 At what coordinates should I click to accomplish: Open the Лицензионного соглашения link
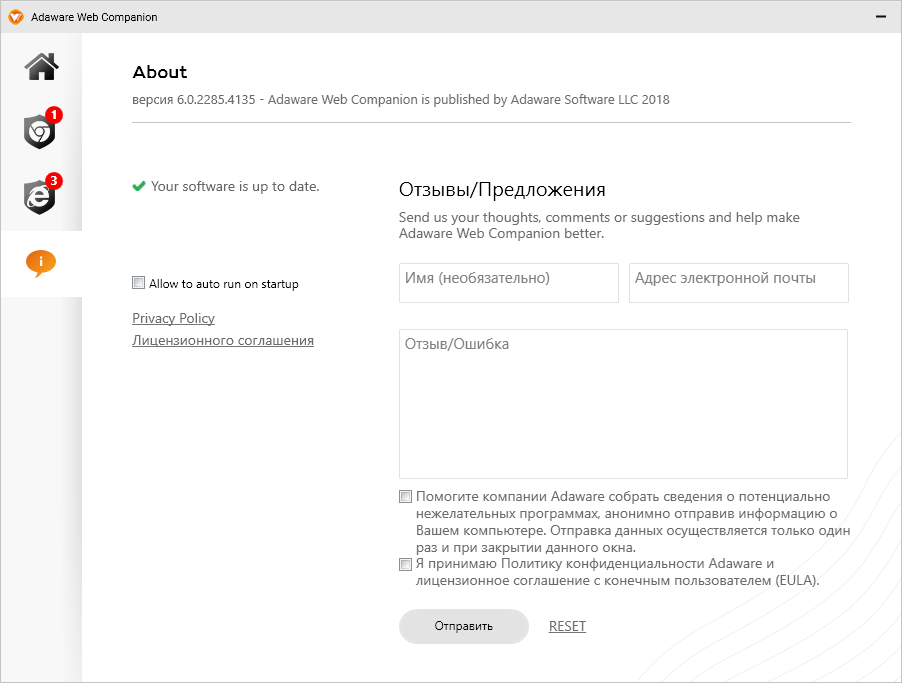[x=223, y=340]
